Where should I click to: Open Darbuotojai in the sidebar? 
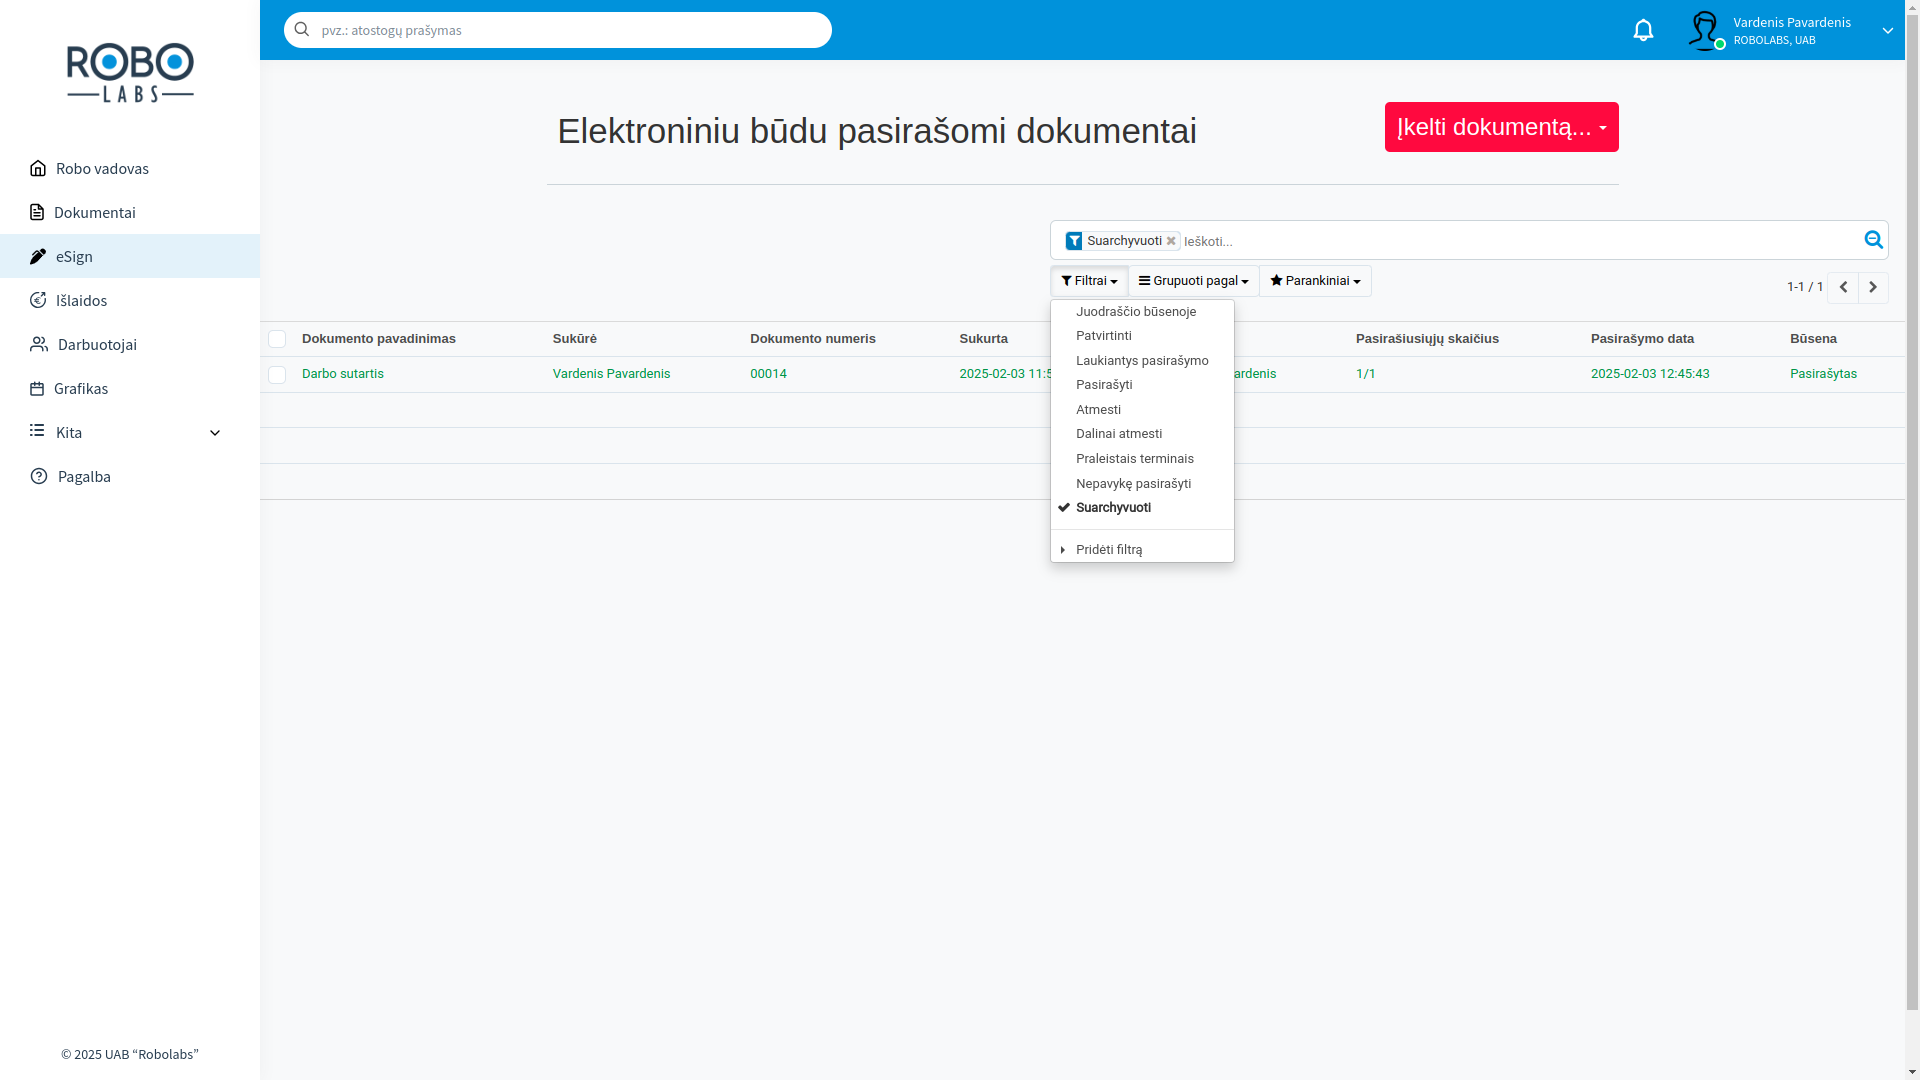click(130, 344)
